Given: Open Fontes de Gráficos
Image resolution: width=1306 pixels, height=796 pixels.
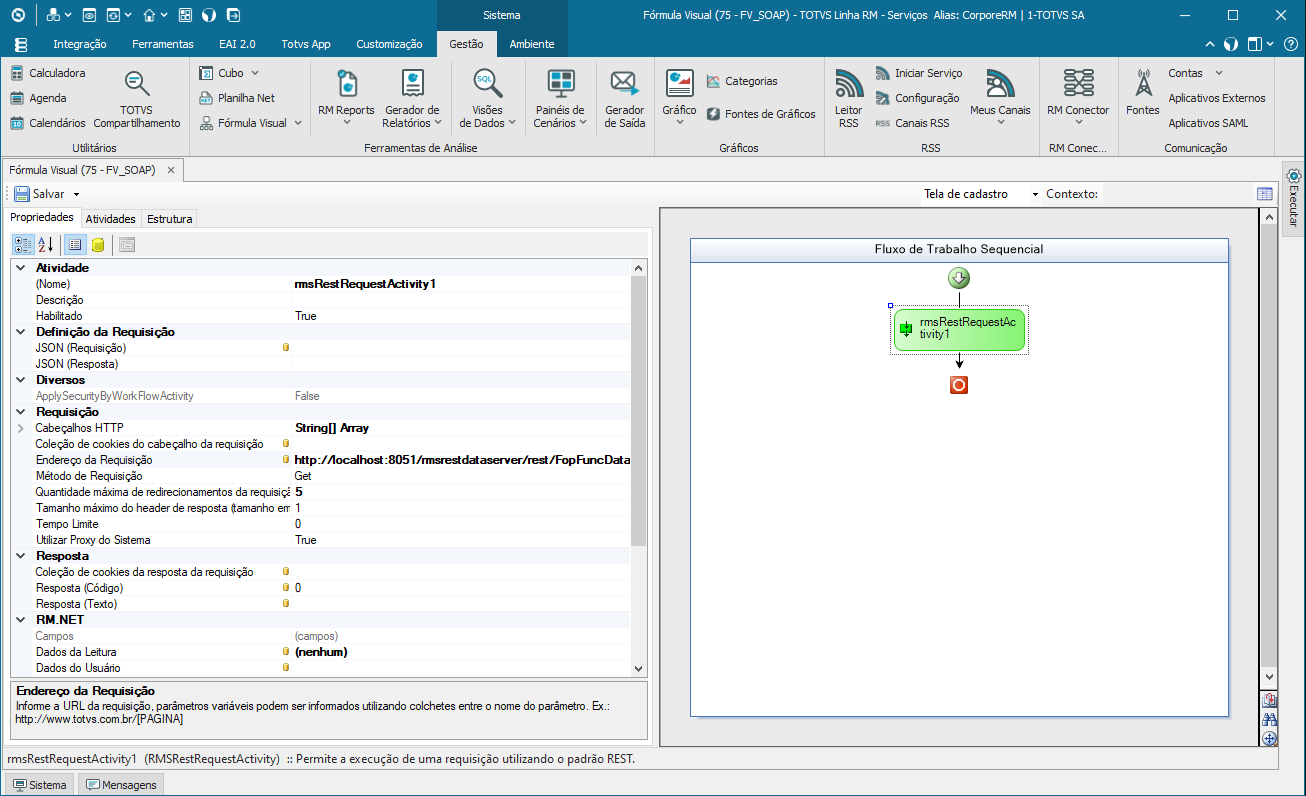Looking at the screenshot, I should click(761, 114).
